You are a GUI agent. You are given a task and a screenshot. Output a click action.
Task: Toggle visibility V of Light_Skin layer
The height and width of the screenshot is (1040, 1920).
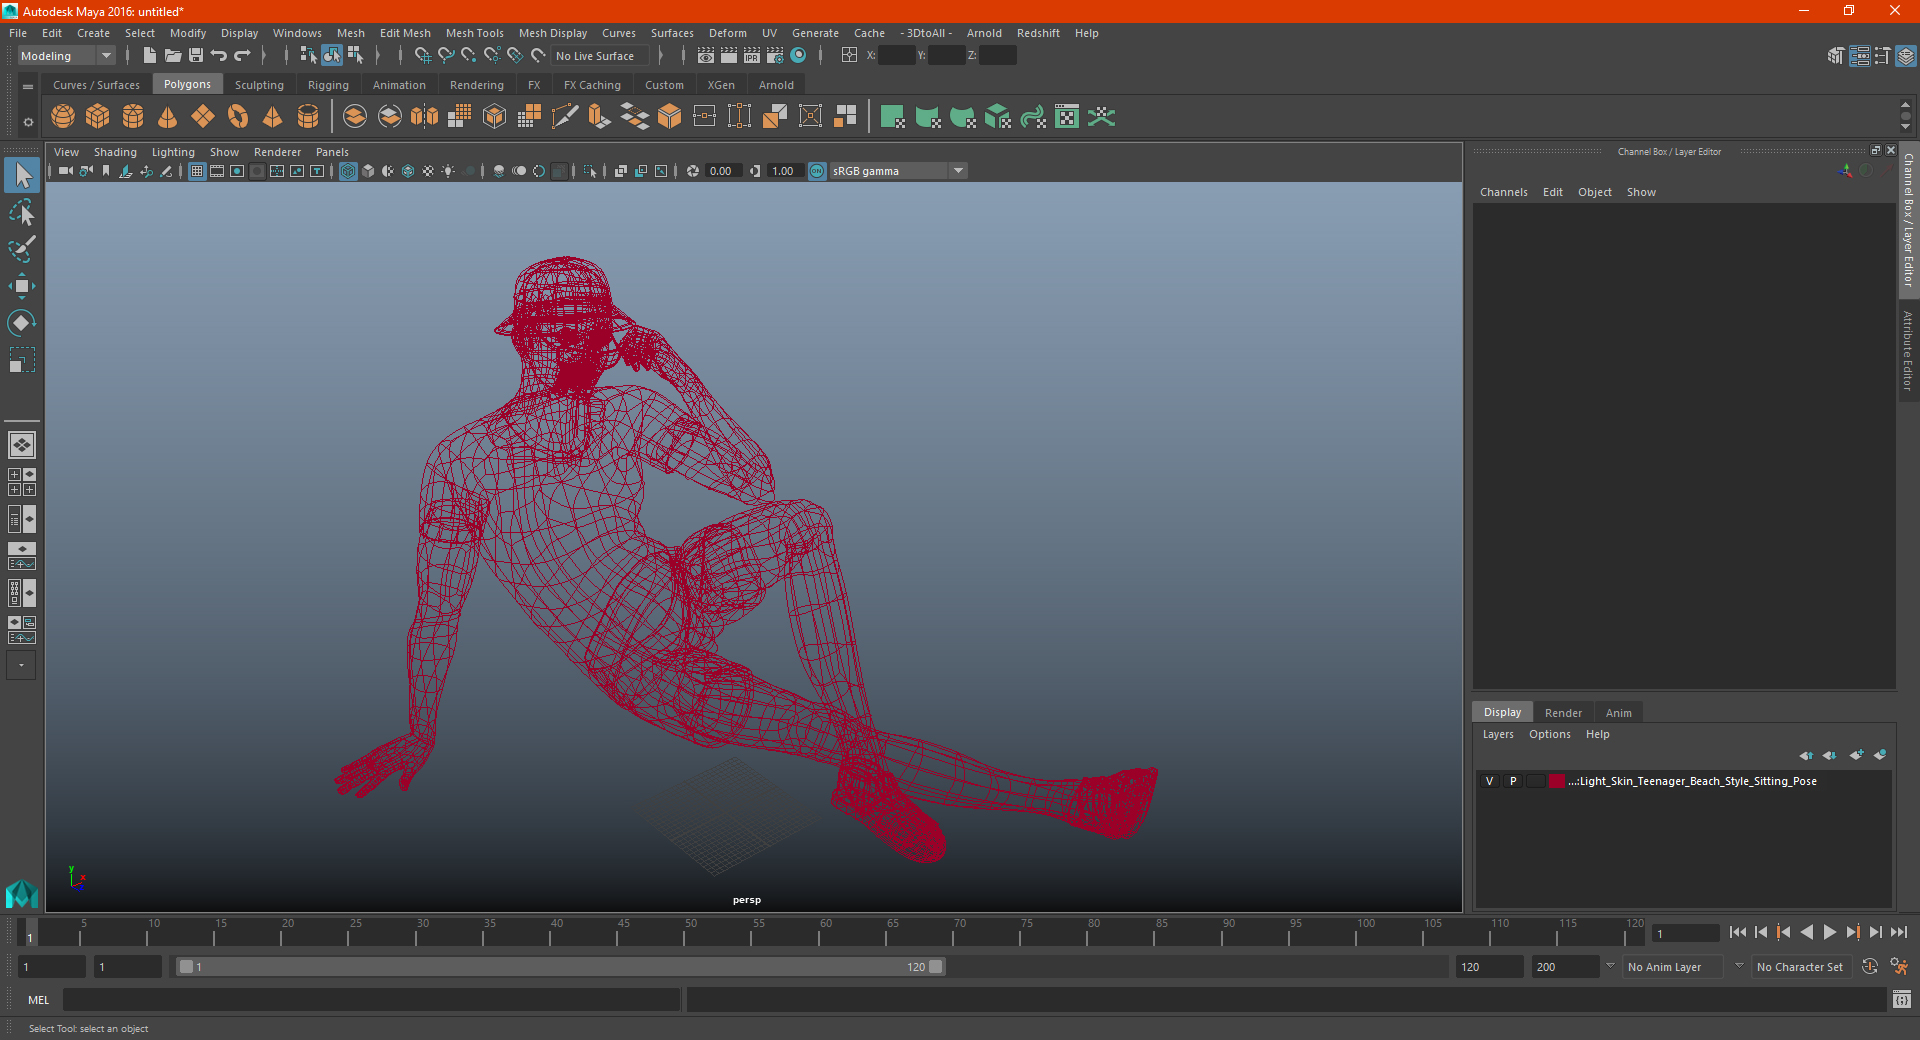(1489, 781)
